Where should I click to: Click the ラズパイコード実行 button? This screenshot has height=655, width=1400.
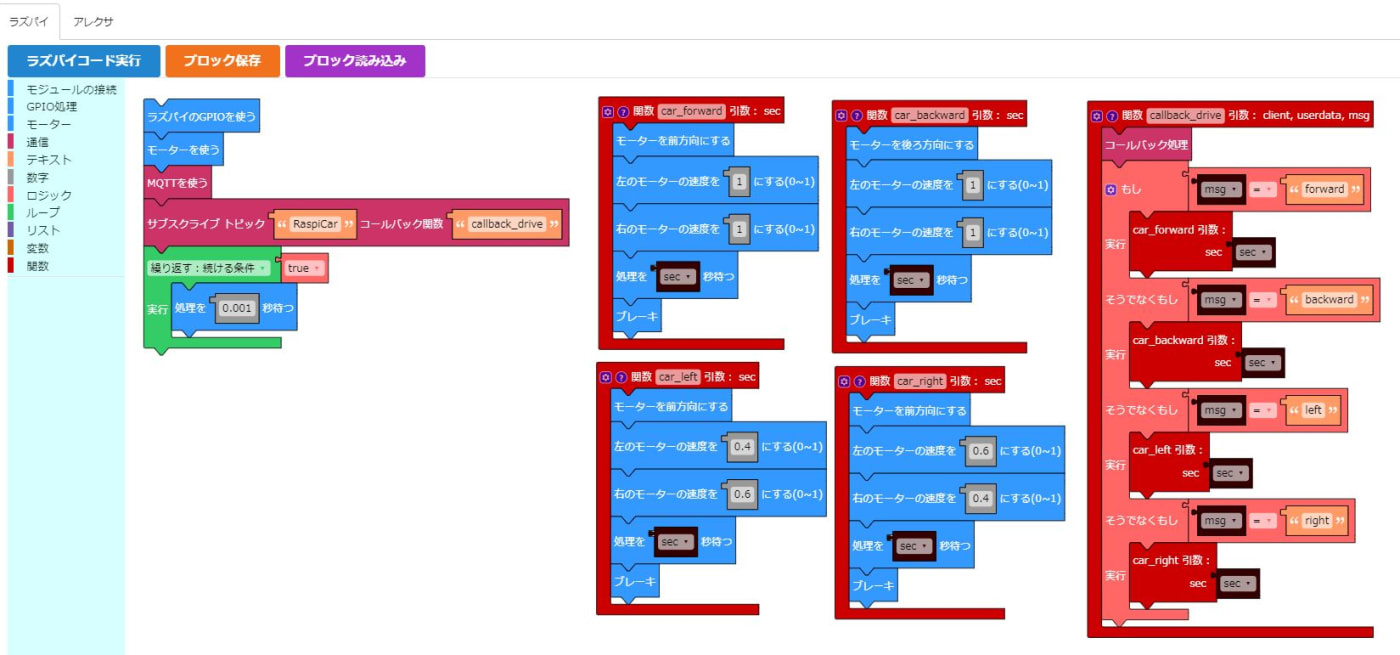(83, 61)
